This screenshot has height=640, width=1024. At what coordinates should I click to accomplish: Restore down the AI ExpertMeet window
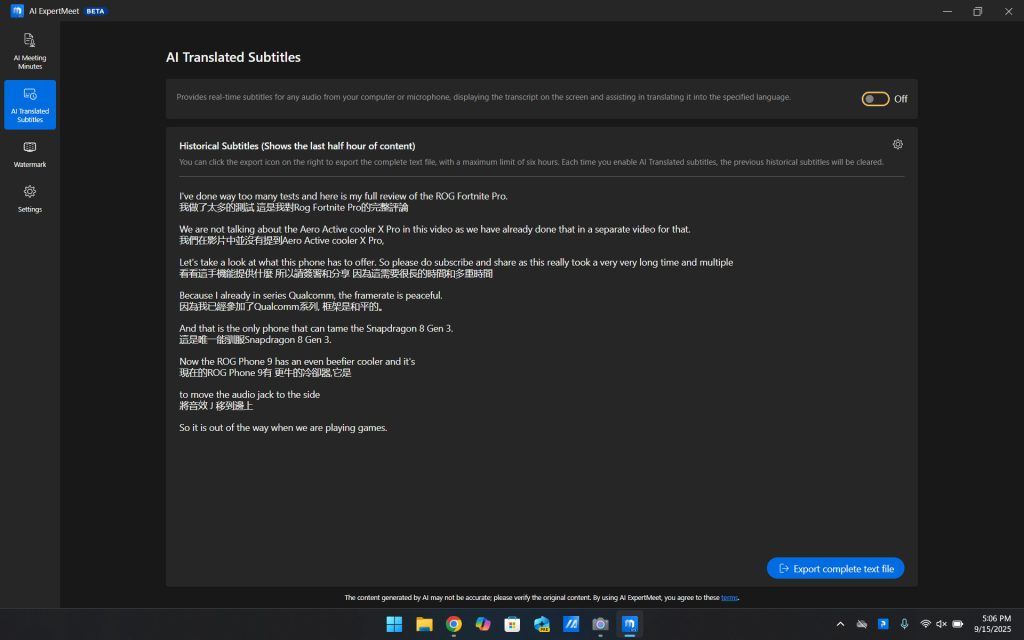click(x=978, y=11)
